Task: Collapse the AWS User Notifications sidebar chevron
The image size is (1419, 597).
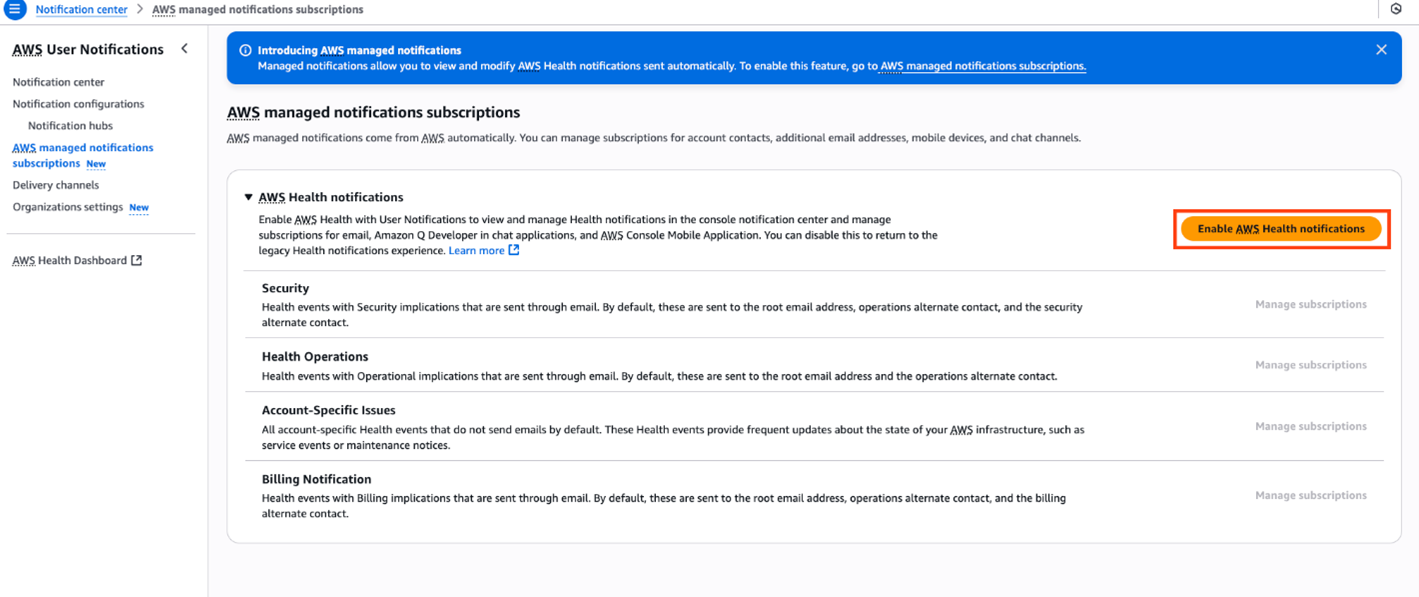Action: pos(184,48)
